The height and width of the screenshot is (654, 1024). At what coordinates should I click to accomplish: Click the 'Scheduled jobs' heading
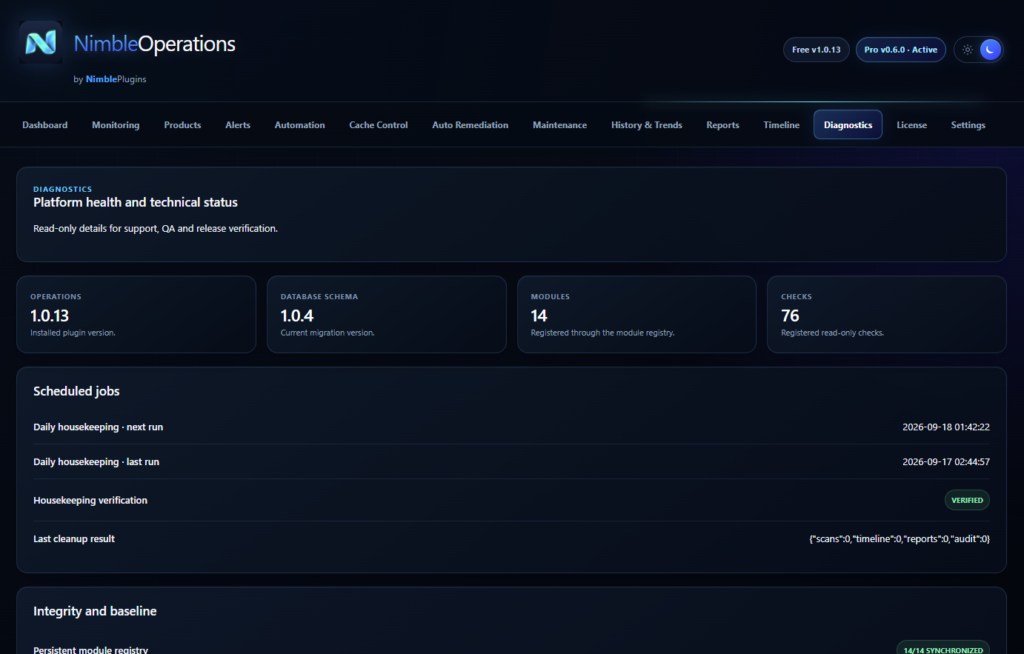tap(76, 391)
